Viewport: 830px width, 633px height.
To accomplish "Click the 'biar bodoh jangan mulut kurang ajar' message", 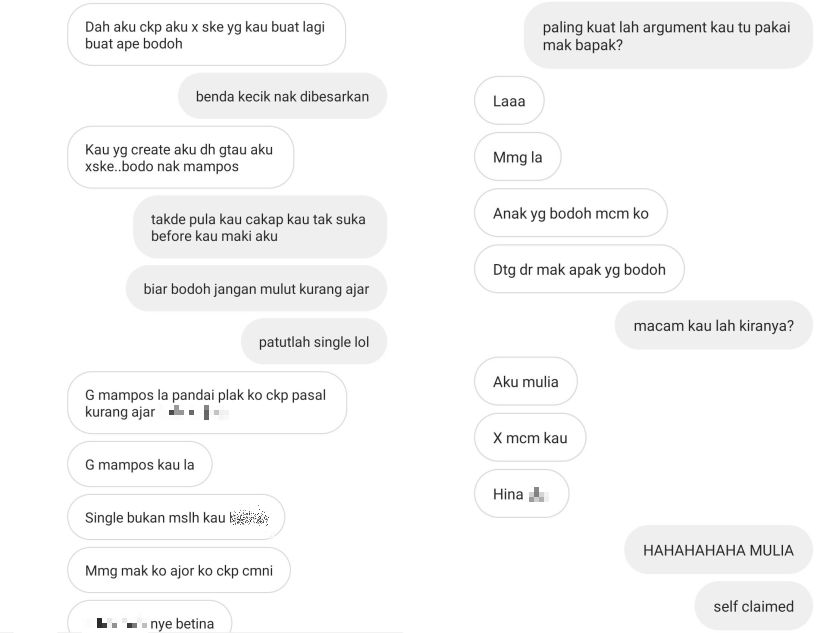I will 256,289.
